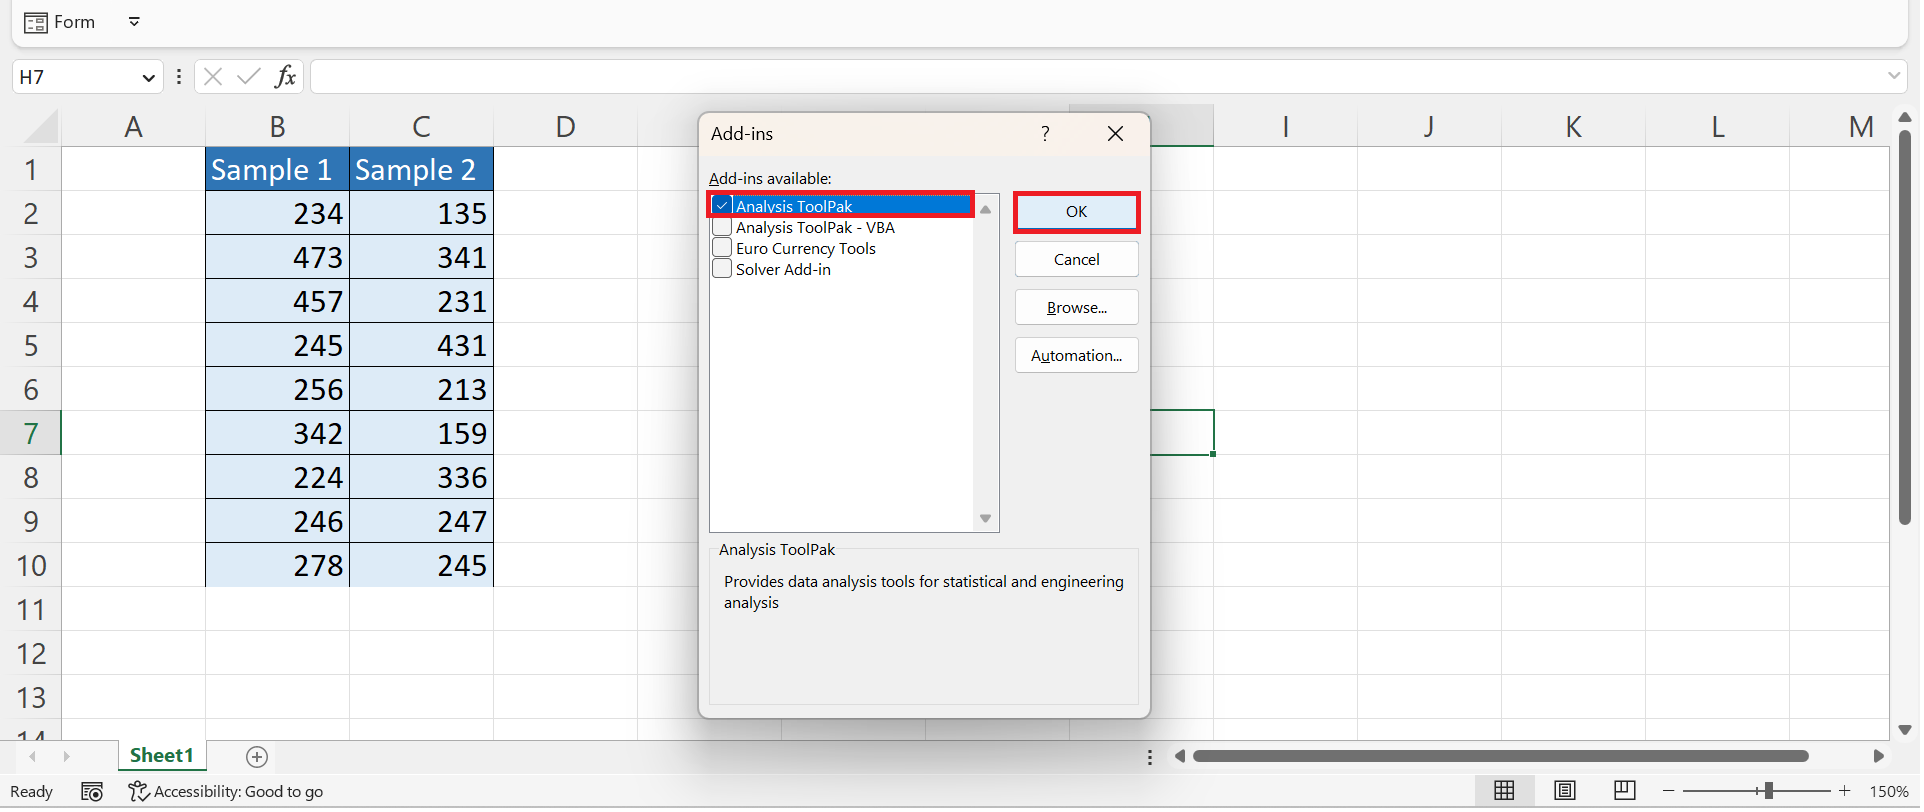Uncheck the Analysis ToolPak checkbox
Image resolution: width=1924 pixels, height=812 pixels.
click(x=722, y=206)
